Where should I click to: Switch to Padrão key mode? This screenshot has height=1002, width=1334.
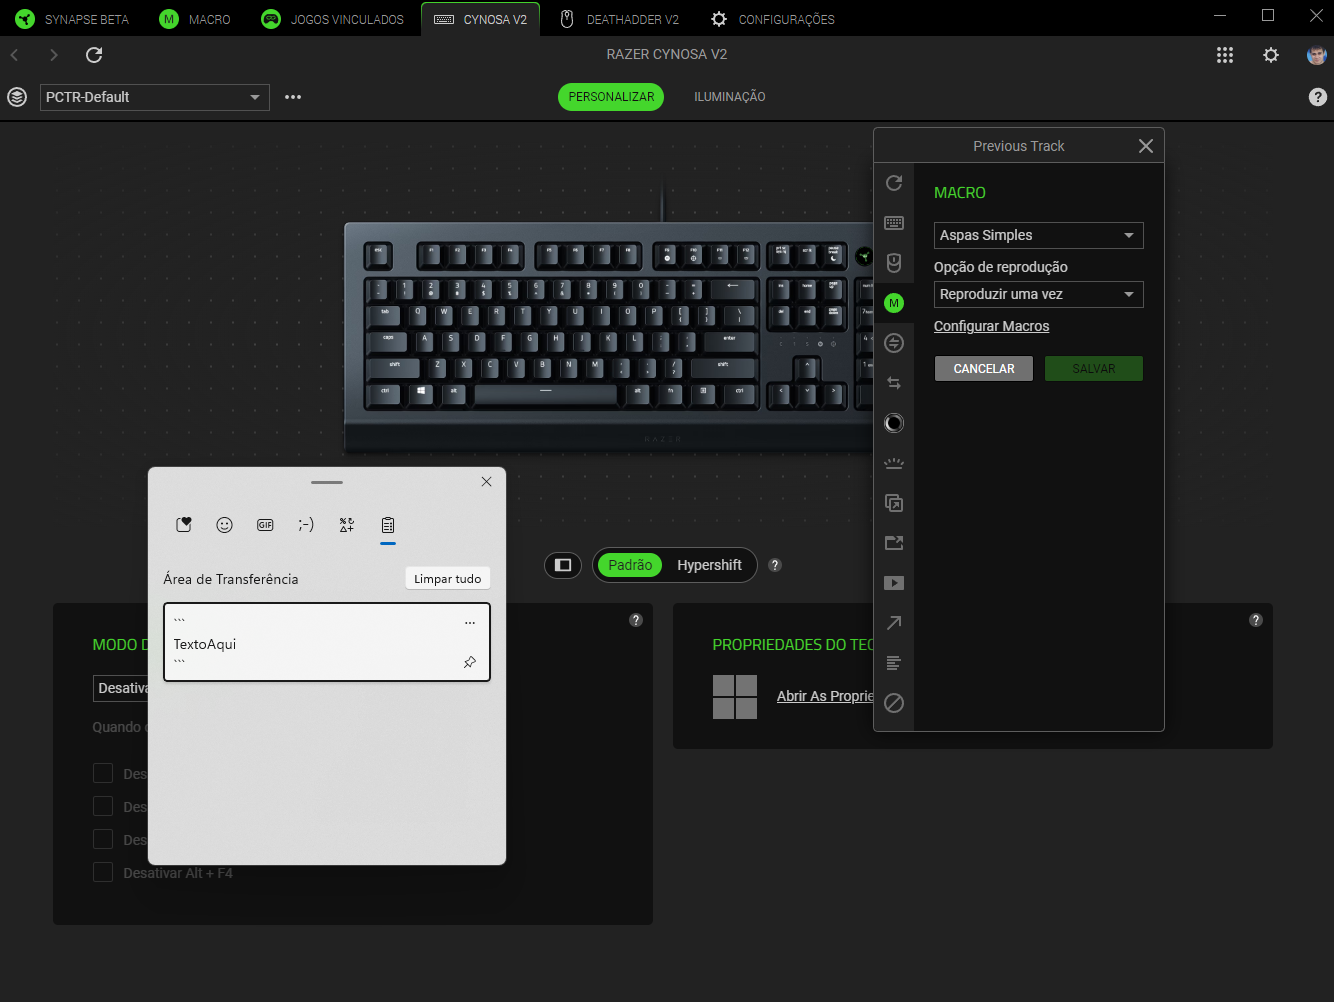[x=630, y=565]
